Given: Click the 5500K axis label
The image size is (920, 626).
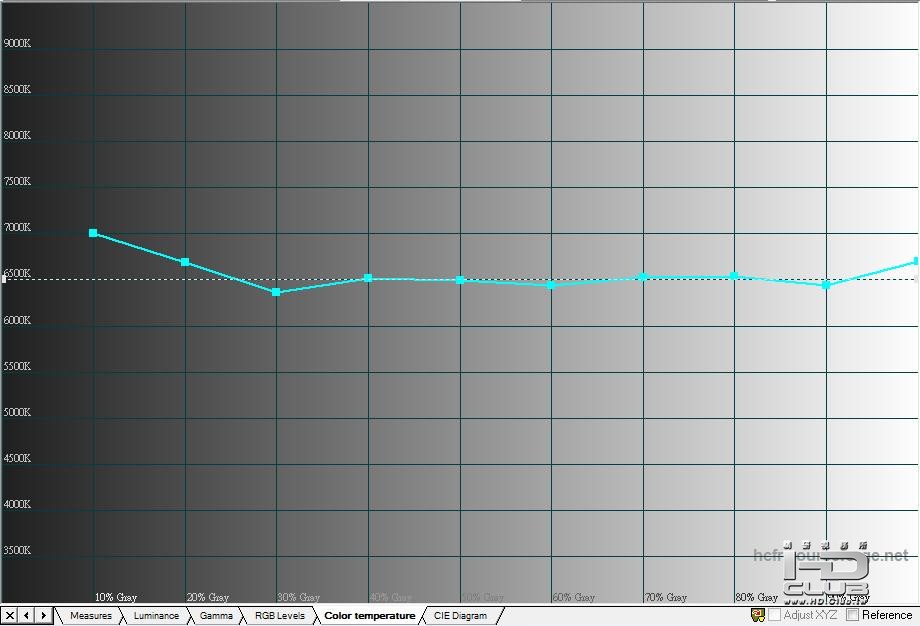Looking at the screenshot, I should [17, 366].
